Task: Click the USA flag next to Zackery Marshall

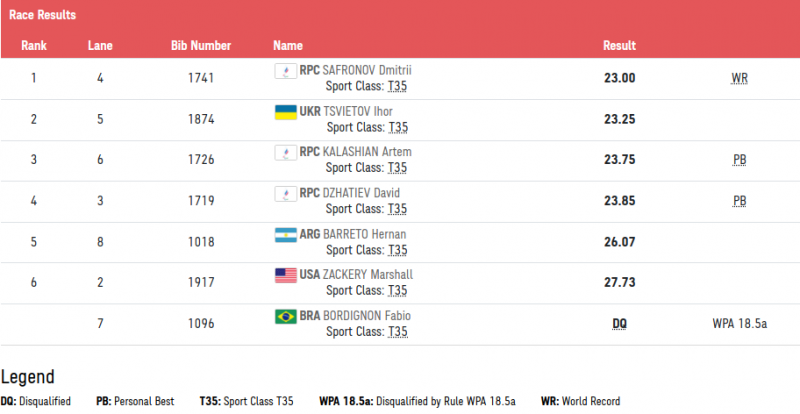Action: (285, 275)
